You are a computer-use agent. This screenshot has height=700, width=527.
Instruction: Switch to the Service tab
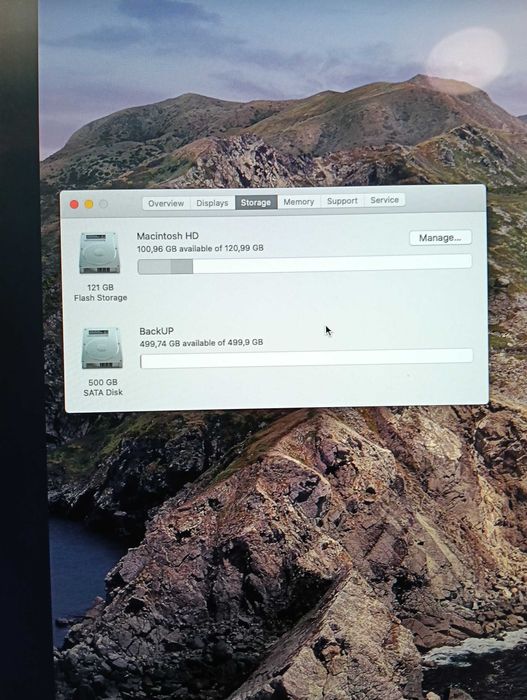coord(385,200)
